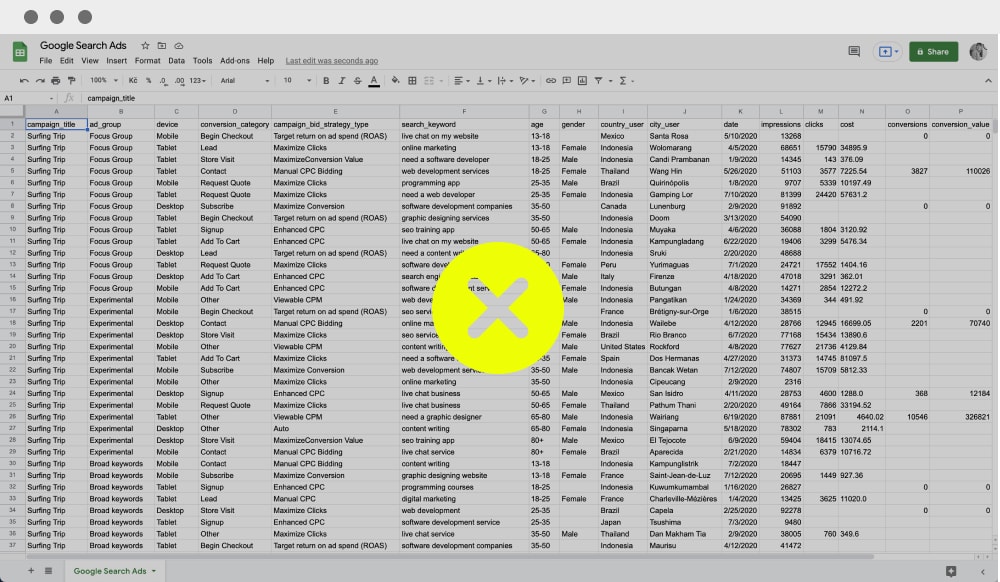Open Last edit was seconds ago link
This screenshot has height=582, width=1000.
tap(332, 61)
